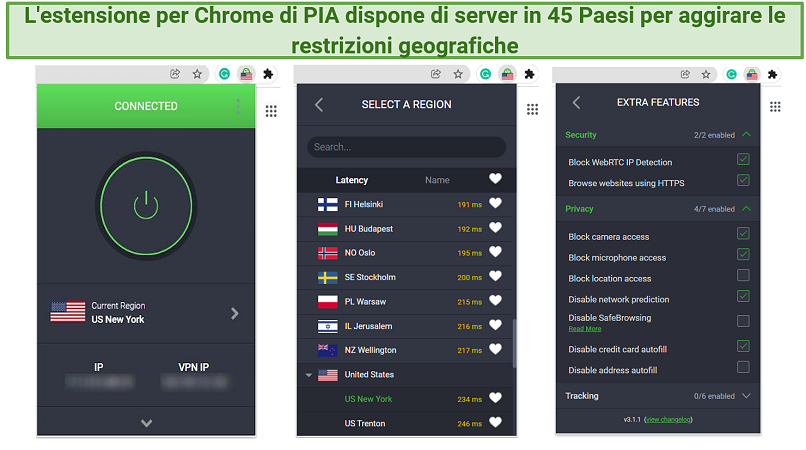Sort regions by Name
This screenshot has height=450, width=806.
pyautogui.click(x=437, y=180)
